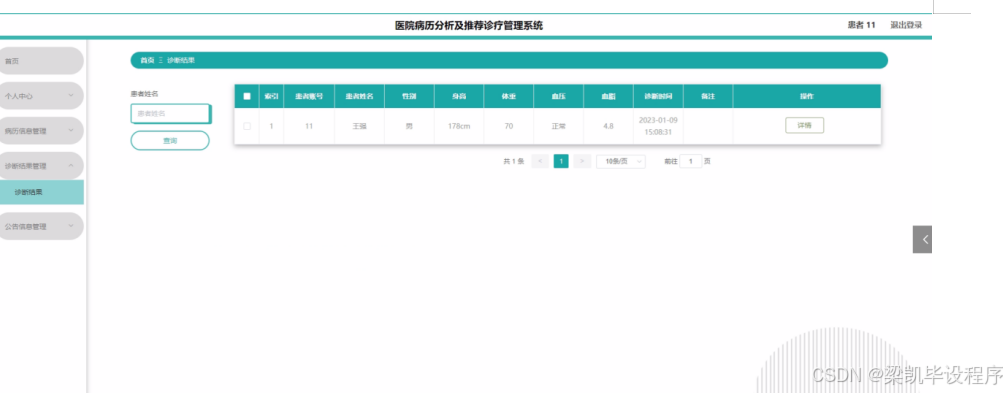Click the 体重 column header
1007x393 pixels.
[x=509, y=96]
